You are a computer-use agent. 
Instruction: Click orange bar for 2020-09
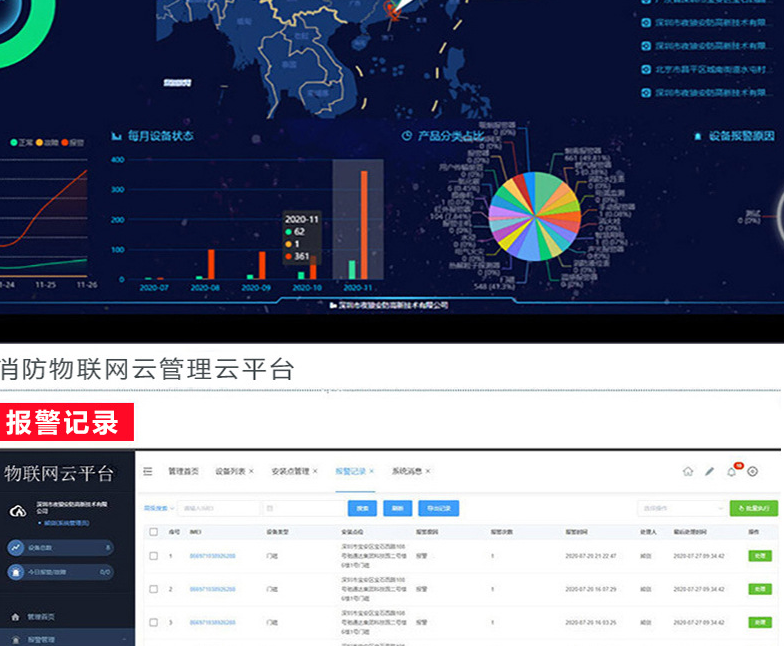tap(262, 265)
